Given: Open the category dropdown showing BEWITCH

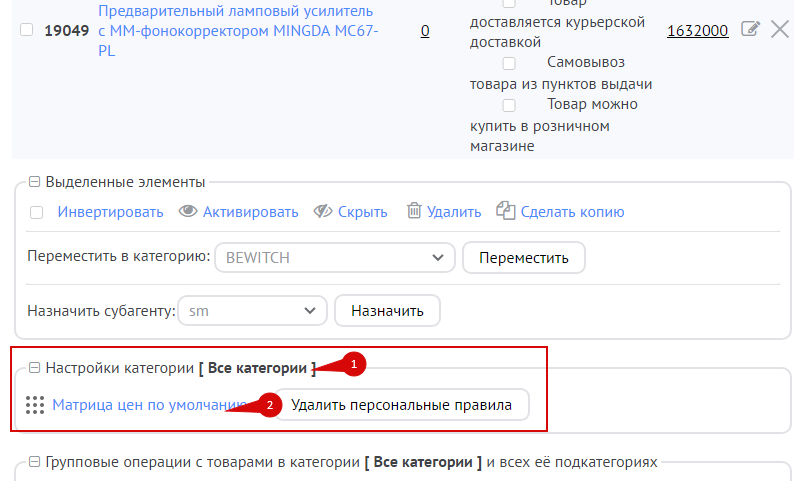Looking at the screenshot, I should 335,257.
